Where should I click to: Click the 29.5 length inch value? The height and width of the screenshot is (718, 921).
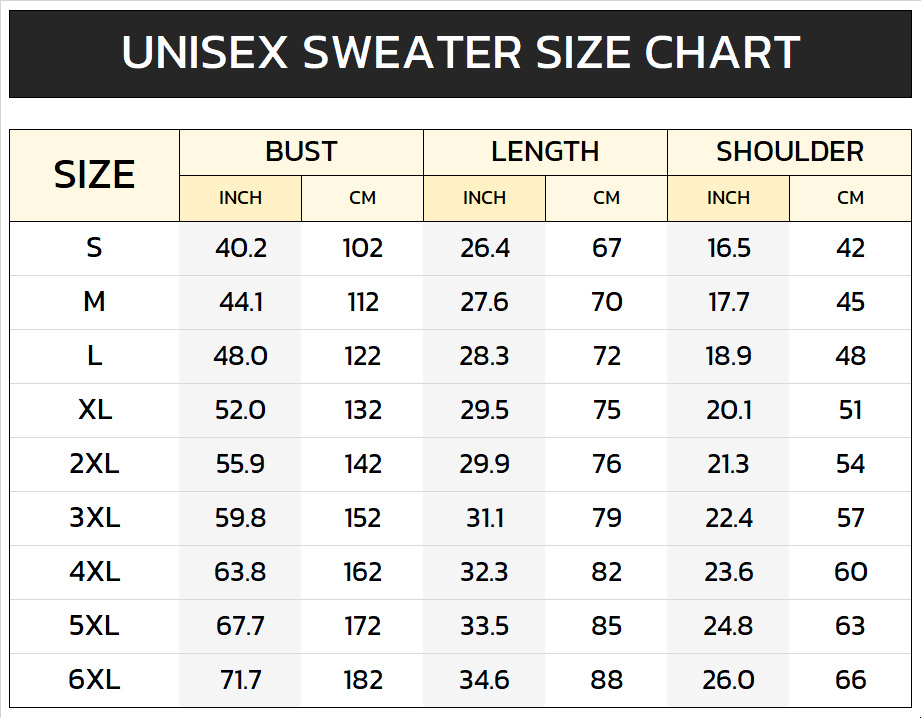click(484, 410)
